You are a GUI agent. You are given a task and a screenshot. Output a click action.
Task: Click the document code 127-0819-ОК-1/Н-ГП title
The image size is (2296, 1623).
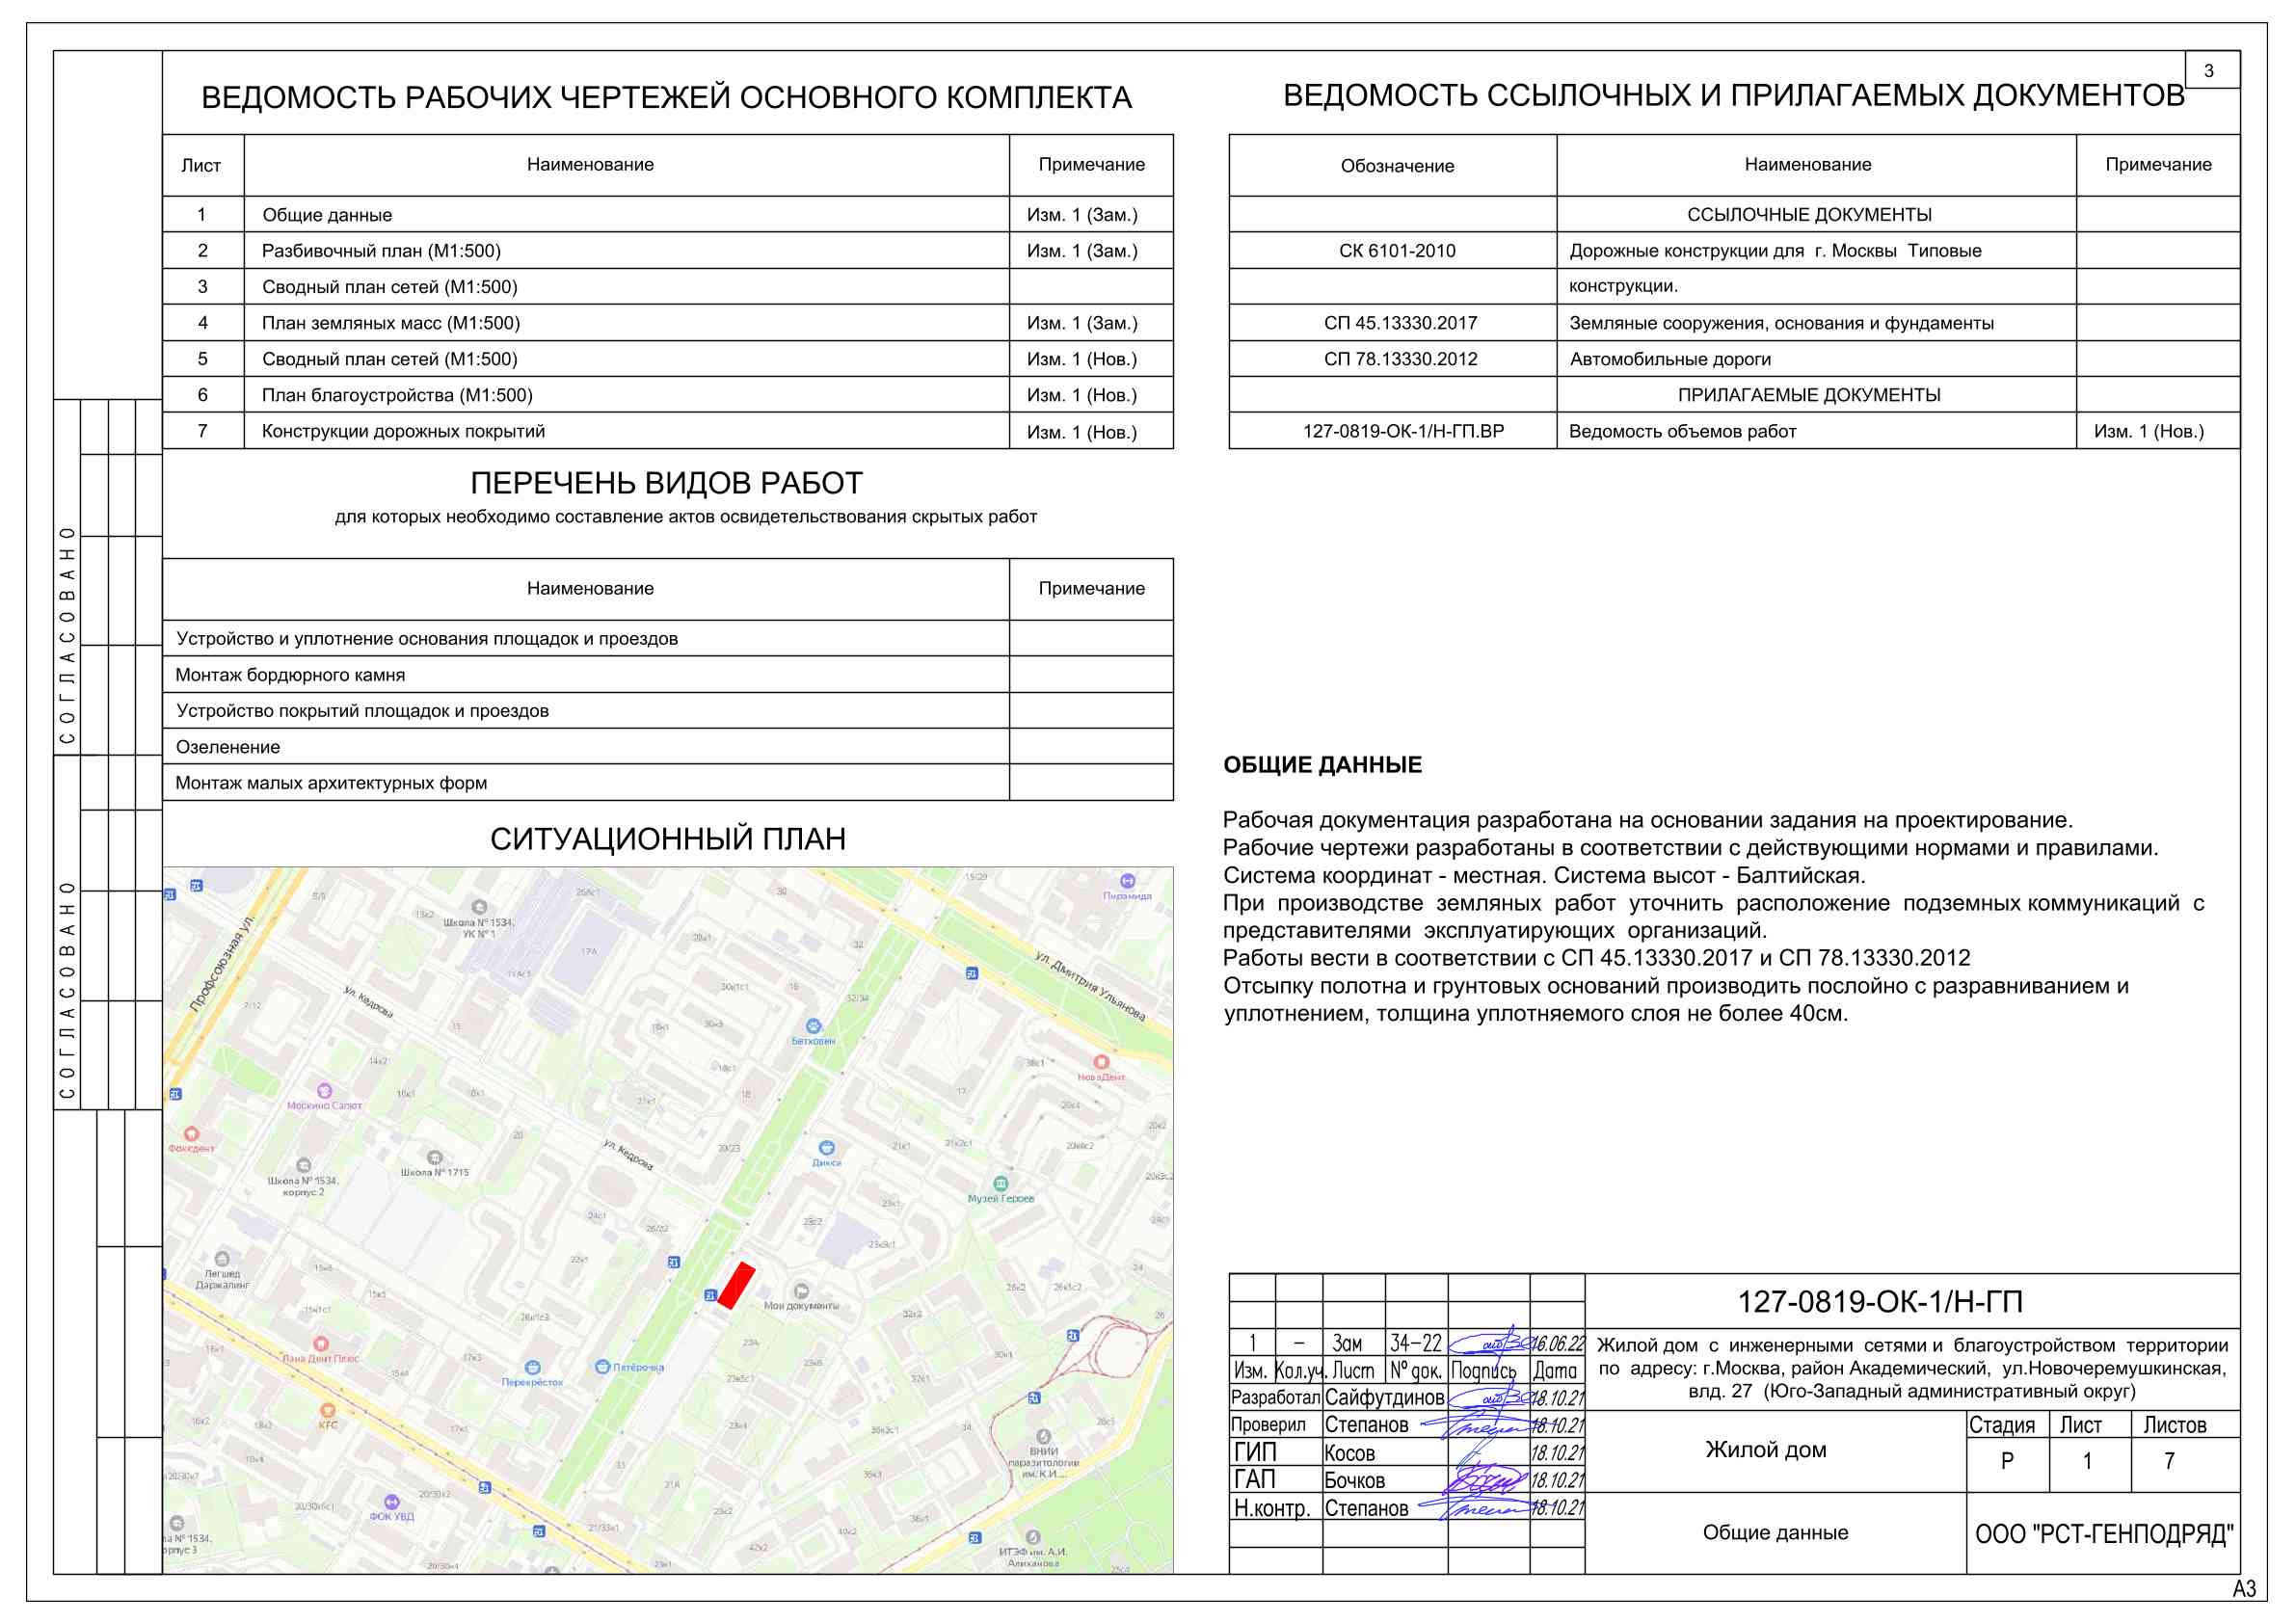coord(1880,1302)
